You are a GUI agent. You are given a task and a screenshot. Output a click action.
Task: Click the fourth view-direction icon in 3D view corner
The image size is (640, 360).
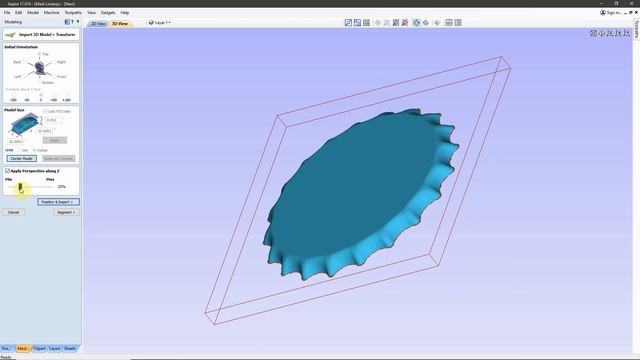(x=619, y=33)
